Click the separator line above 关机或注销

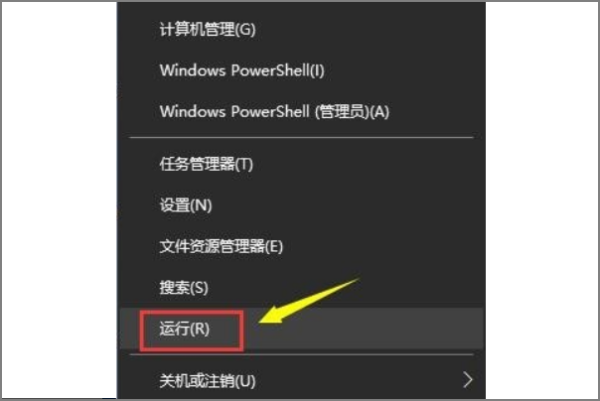click(x=302, y=354)
